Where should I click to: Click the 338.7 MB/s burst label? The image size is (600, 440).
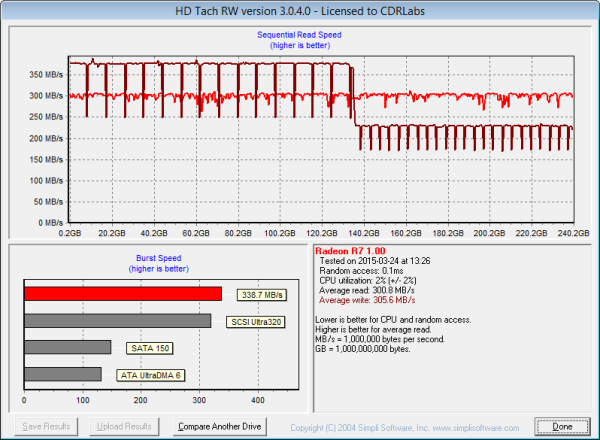click(x=260, y=295)
